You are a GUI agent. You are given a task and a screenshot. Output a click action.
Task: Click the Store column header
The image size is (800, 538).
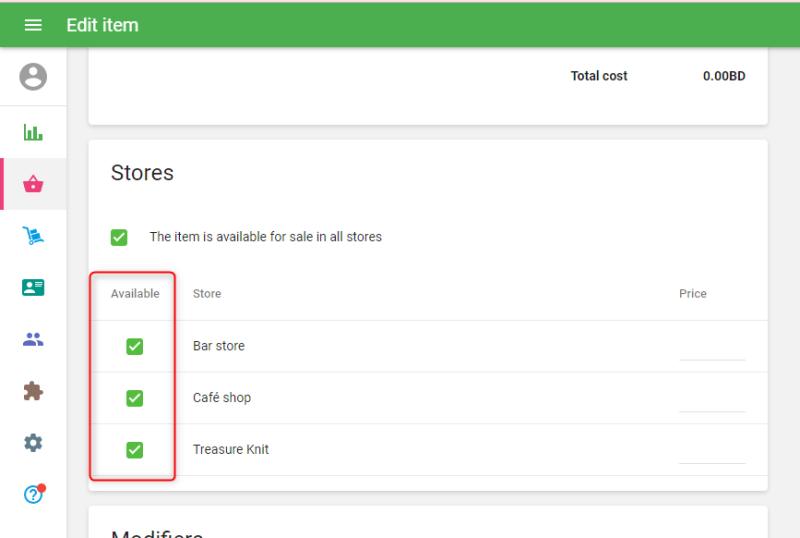pos(207,294)
